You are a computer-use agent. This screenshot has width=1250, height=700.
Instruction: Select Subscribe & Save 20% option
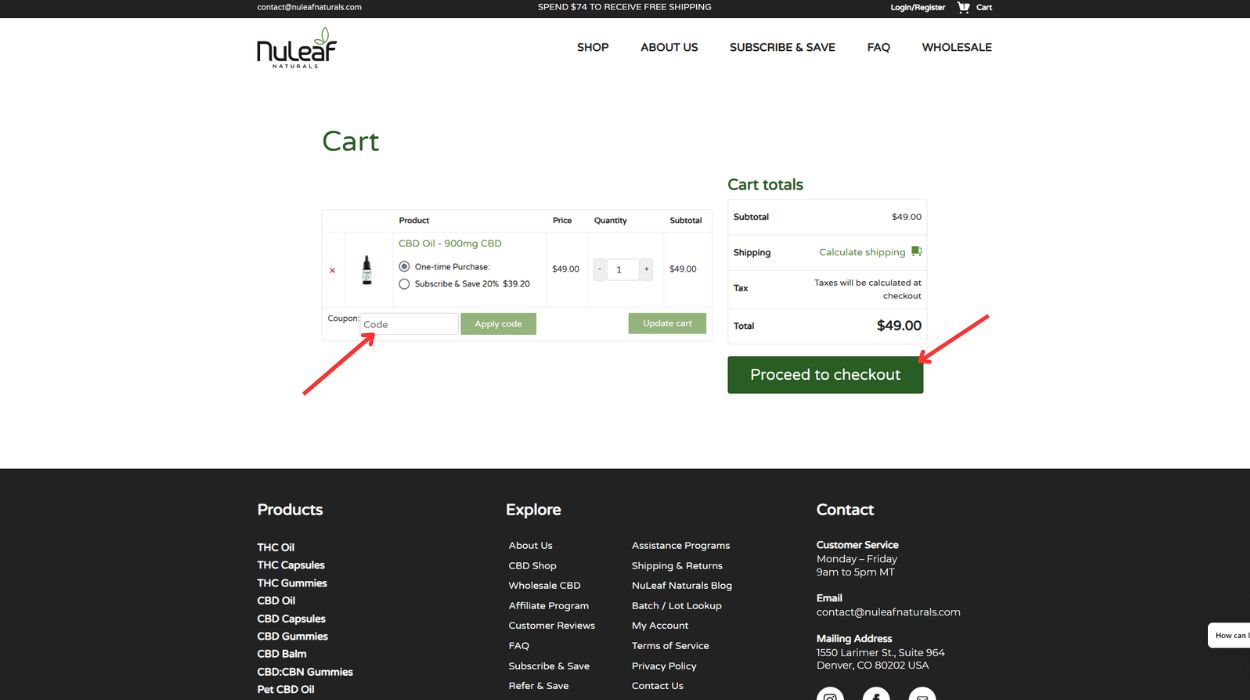click(x=404, y=284)
